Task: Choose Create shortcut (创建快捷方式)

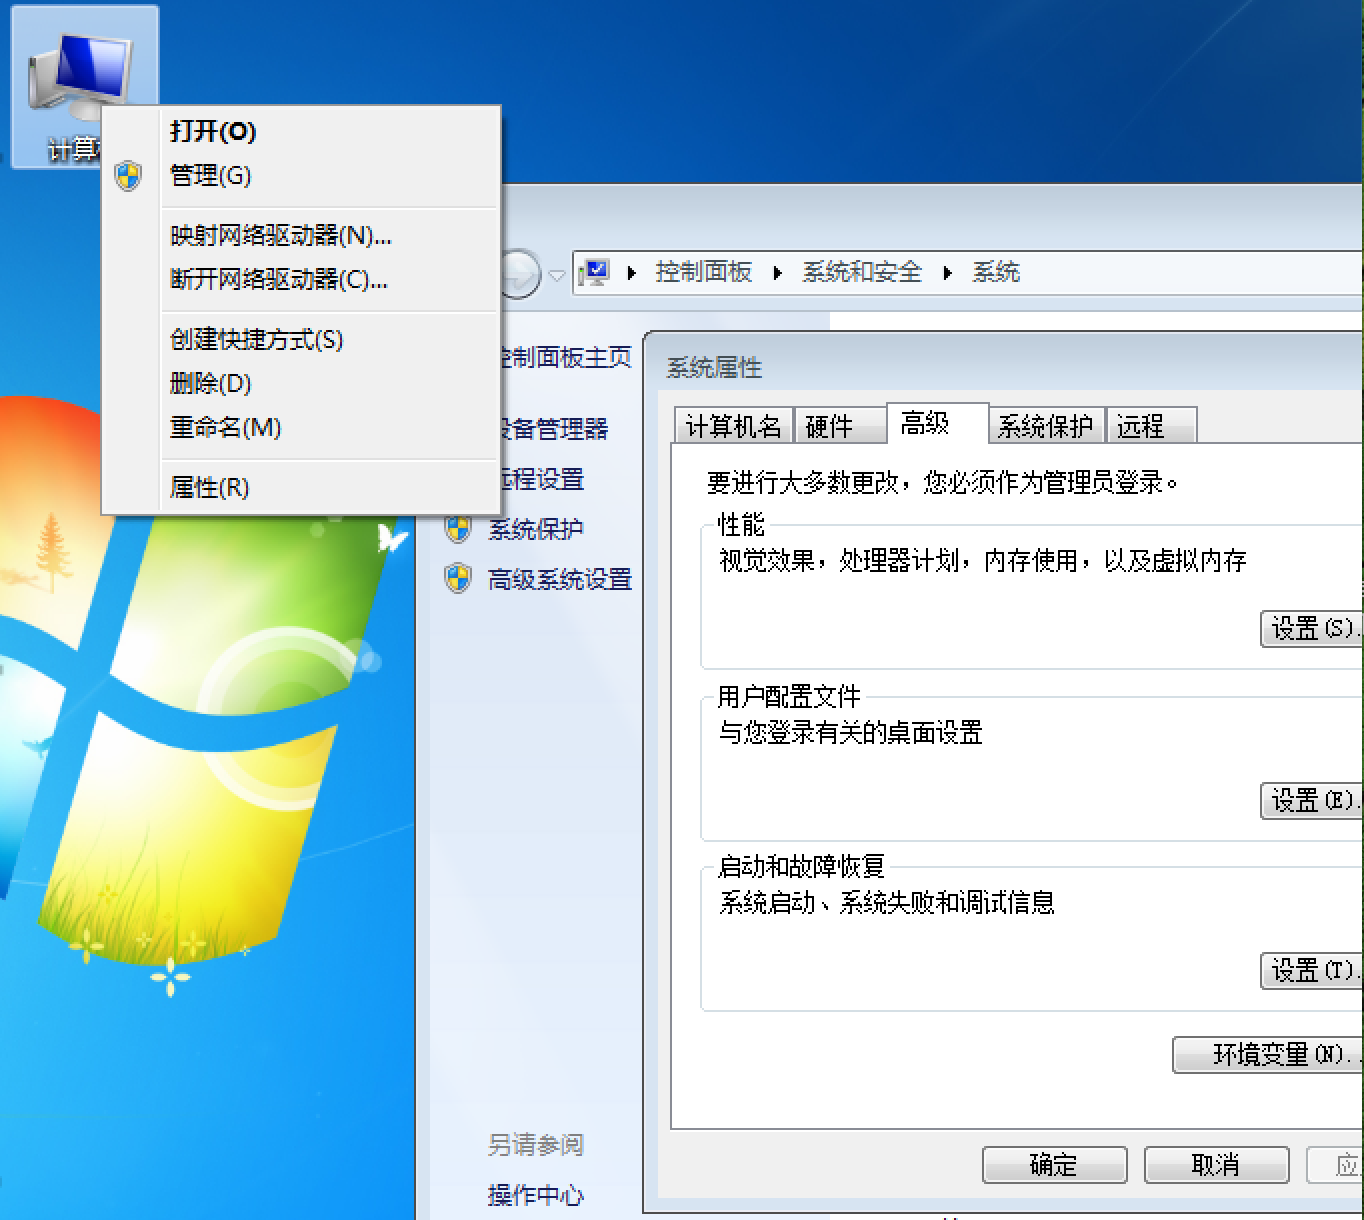Action: click(x=300, y=339)
